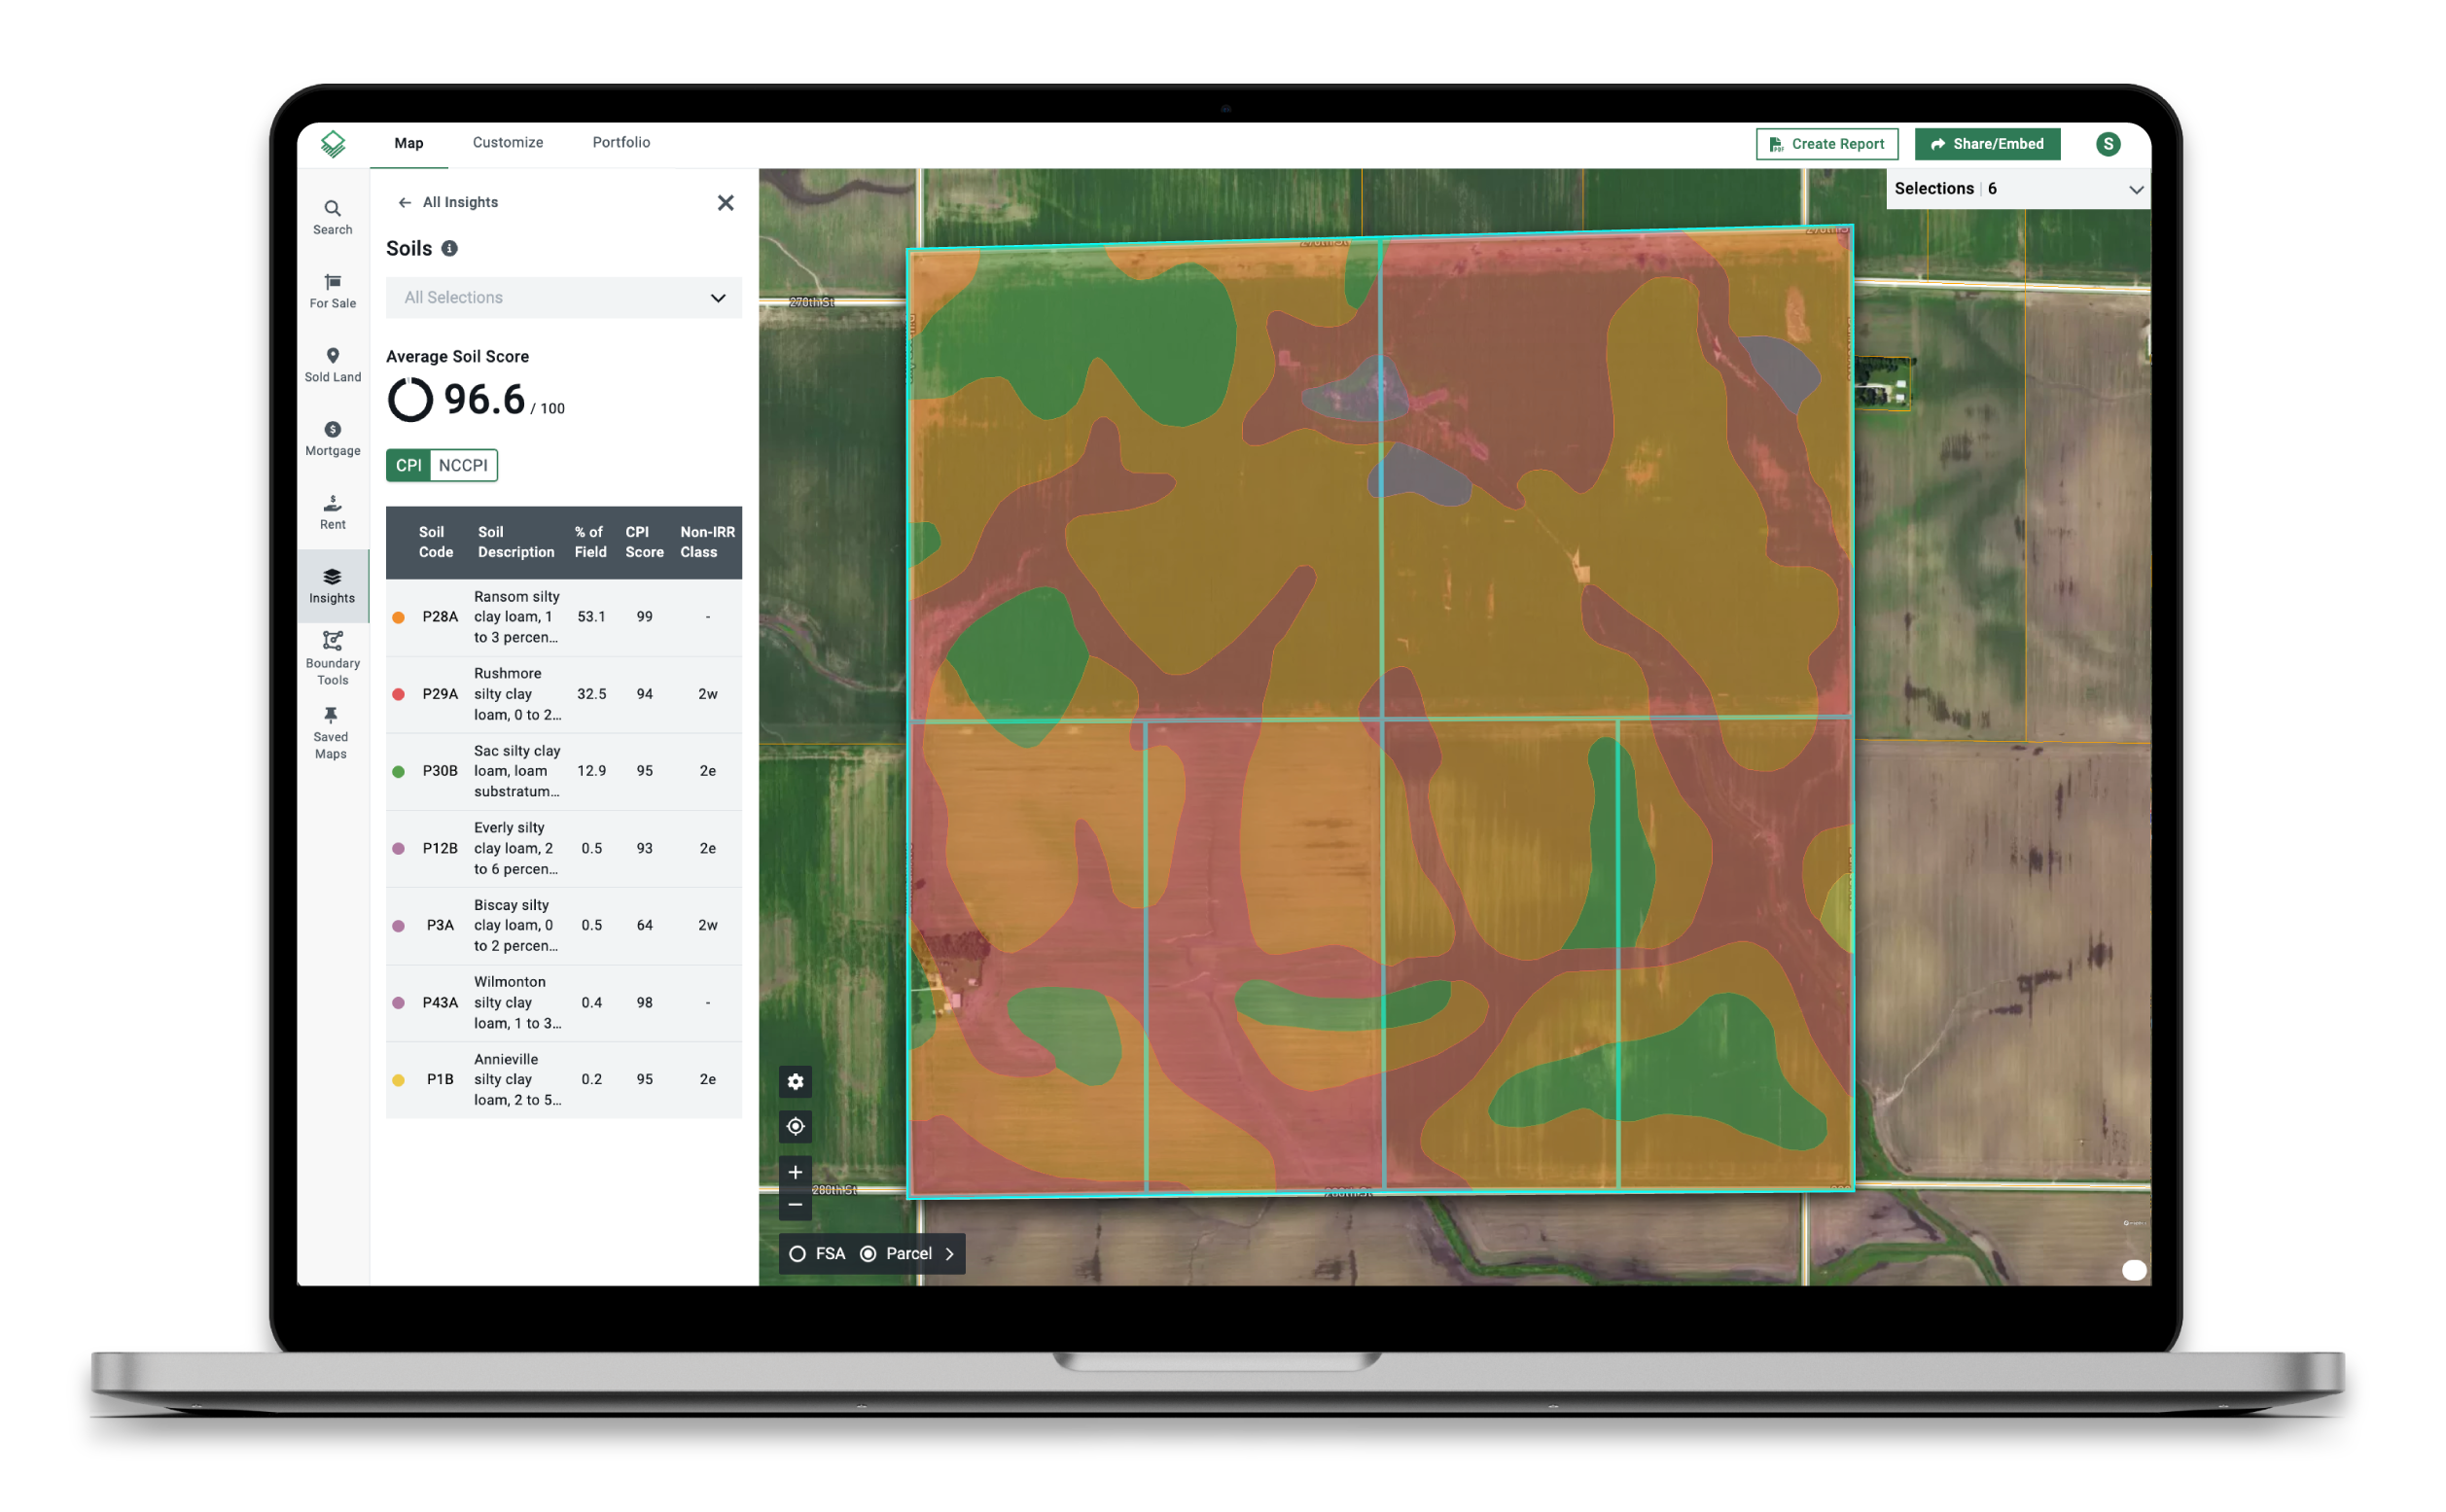
Task: Open the Rent insights panel
Action: coord(331,511)
